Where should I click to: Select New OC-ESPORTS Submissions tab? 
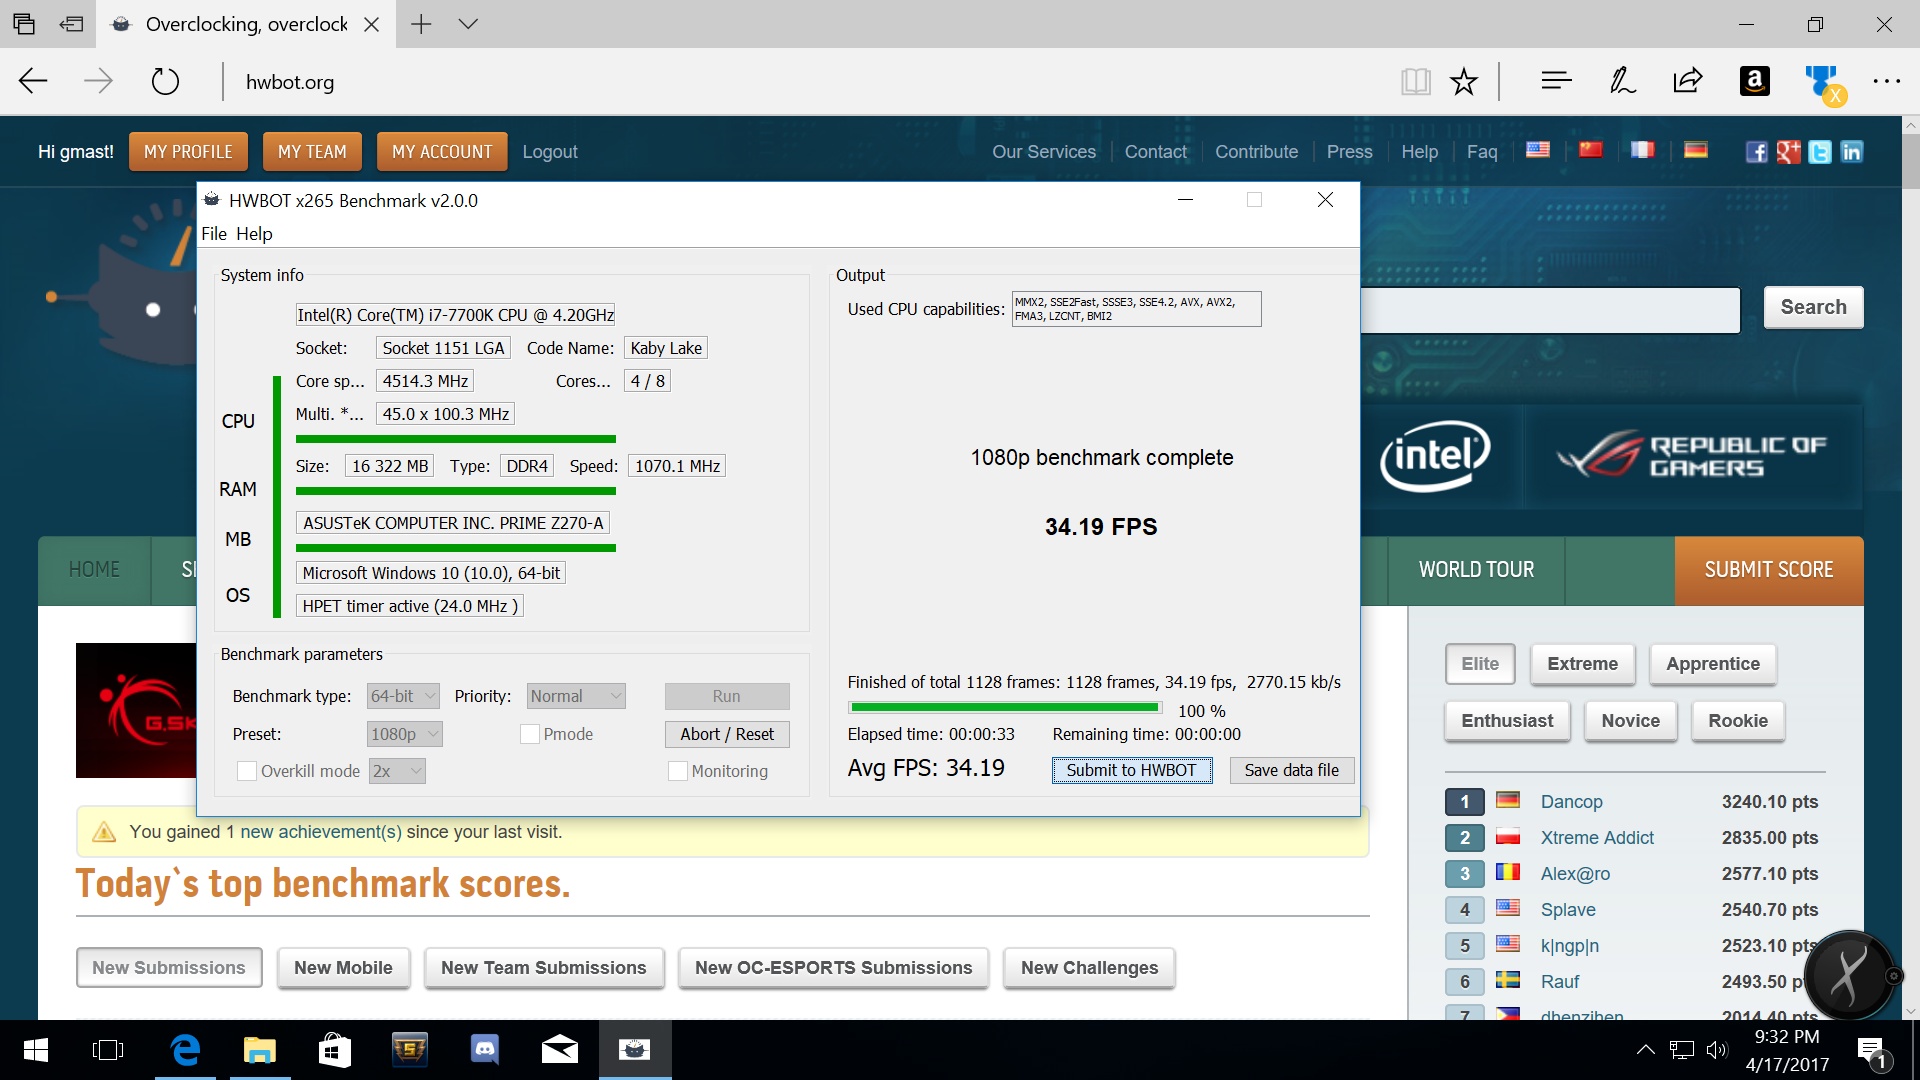pyautogui.click(x=834, y=968)
